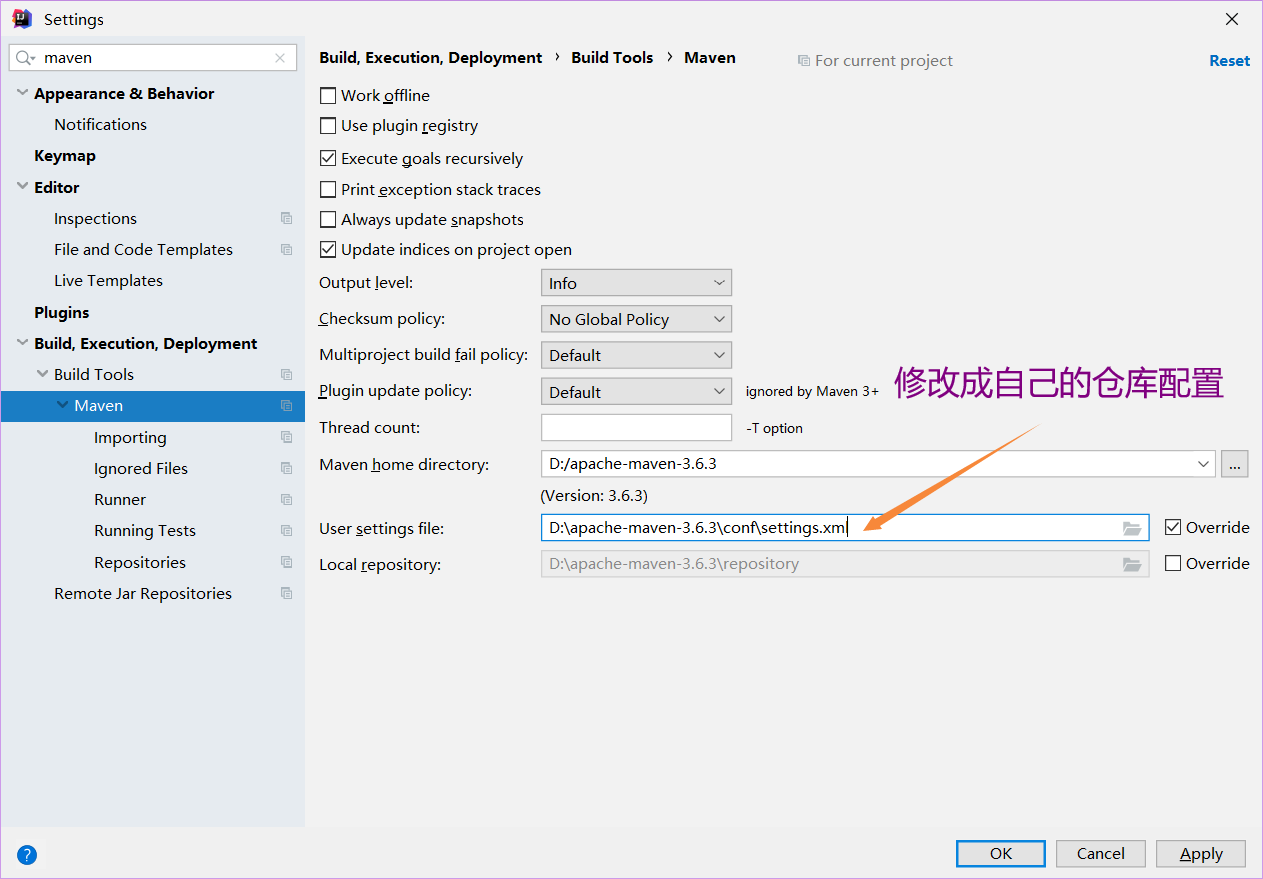Click 'ignored by Maven 3+' note
Screen dimensions: 1263x879
[812, 392]
